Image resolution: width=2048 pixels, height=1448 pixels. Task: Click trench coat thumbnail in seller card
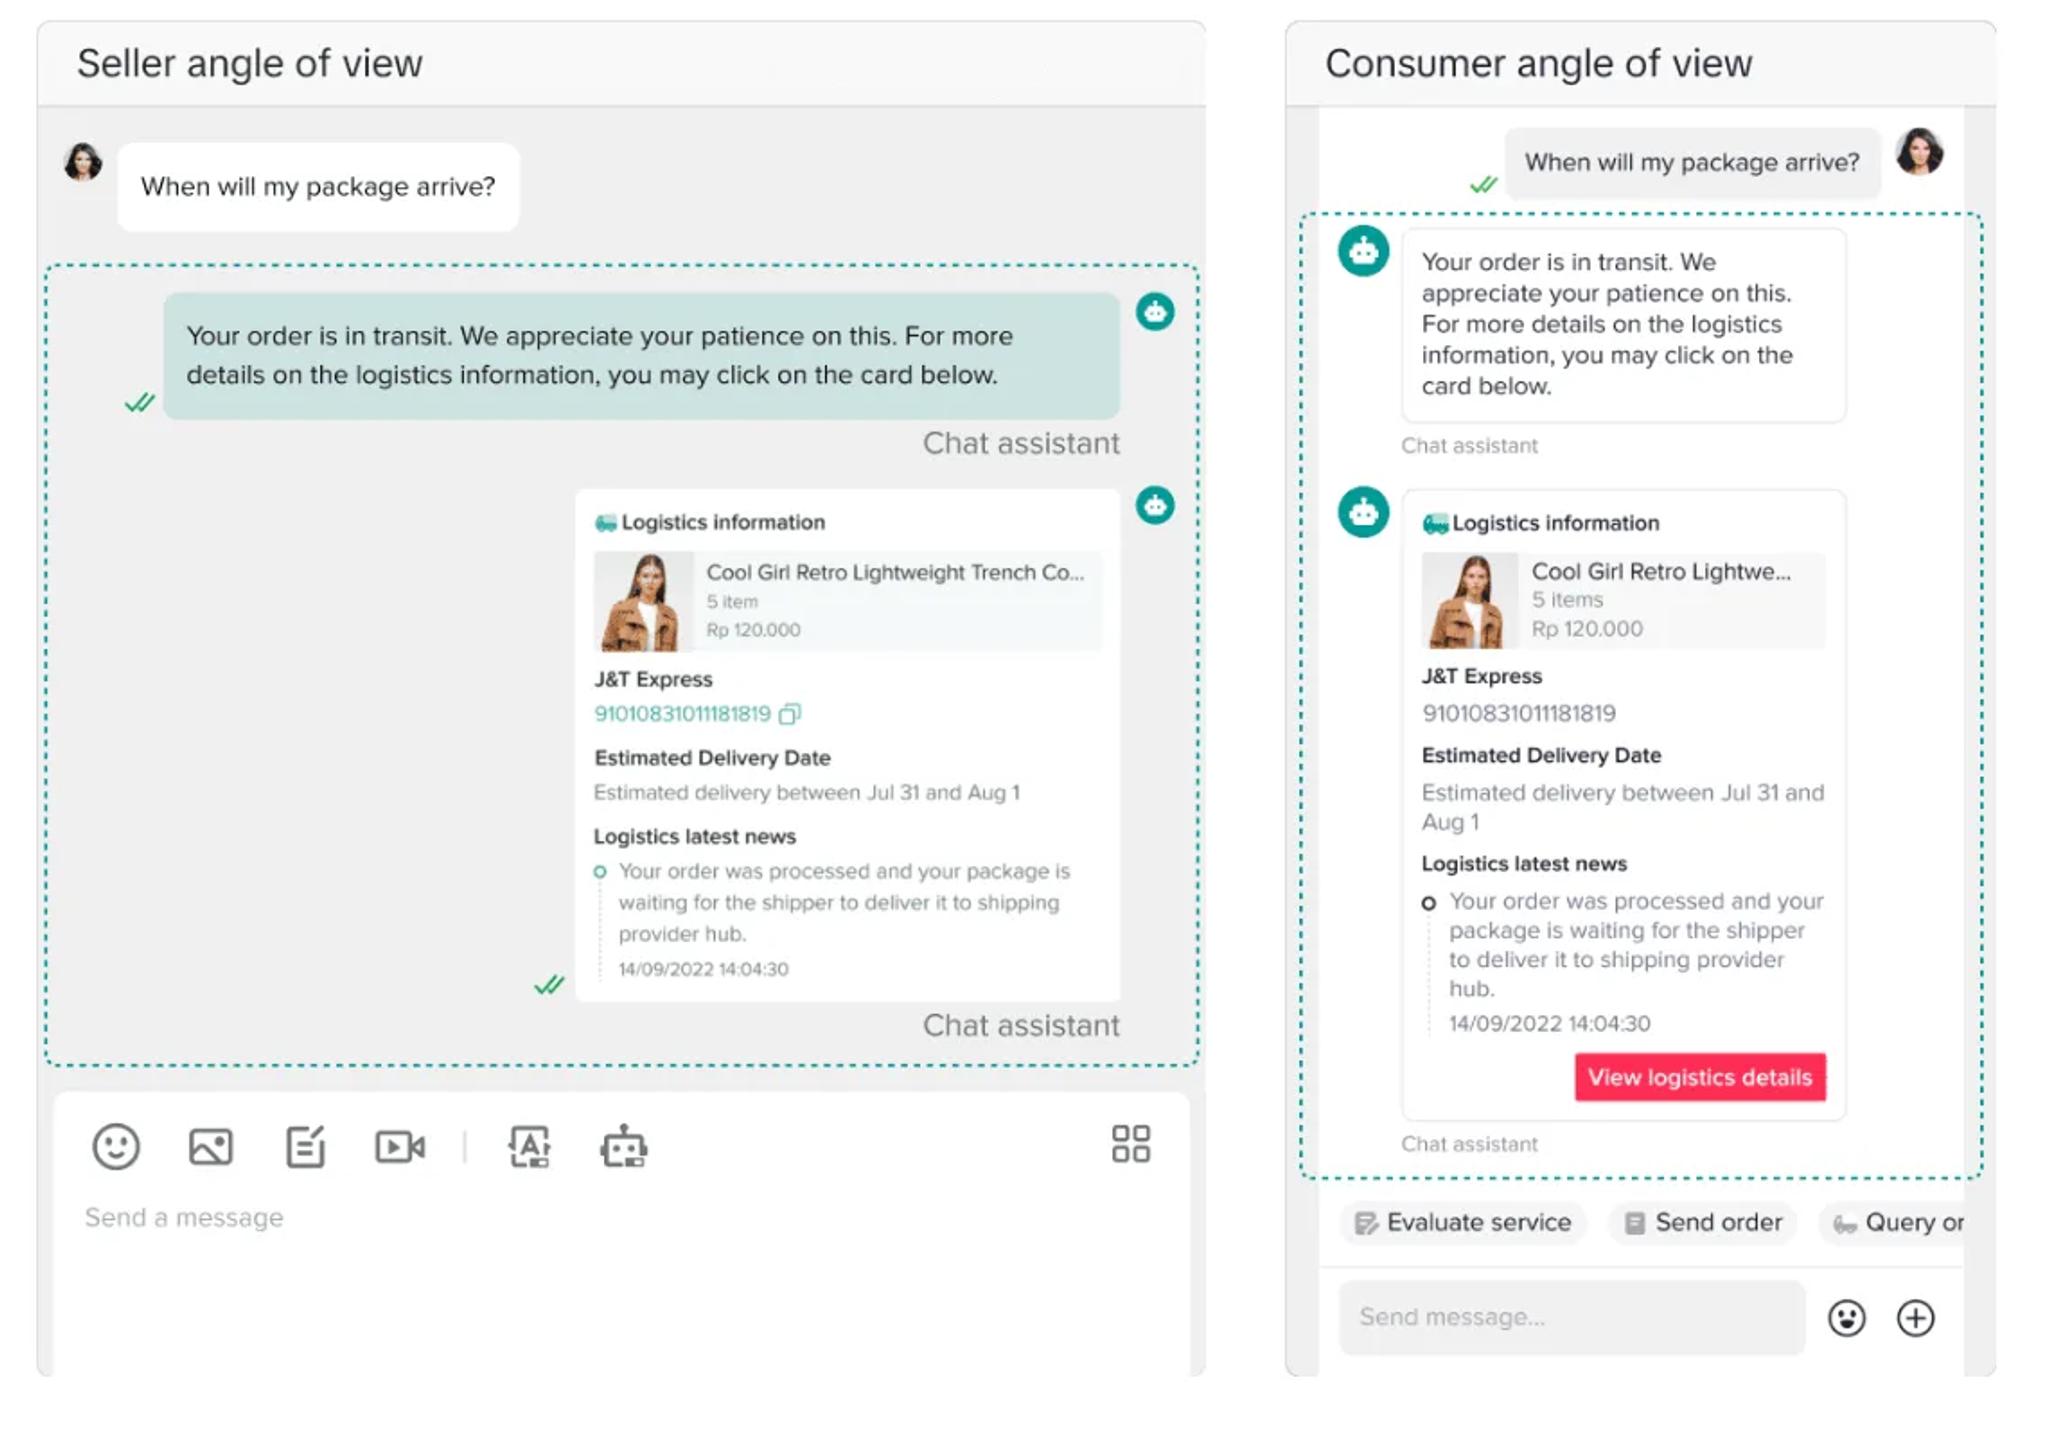(x=644, y=601)
